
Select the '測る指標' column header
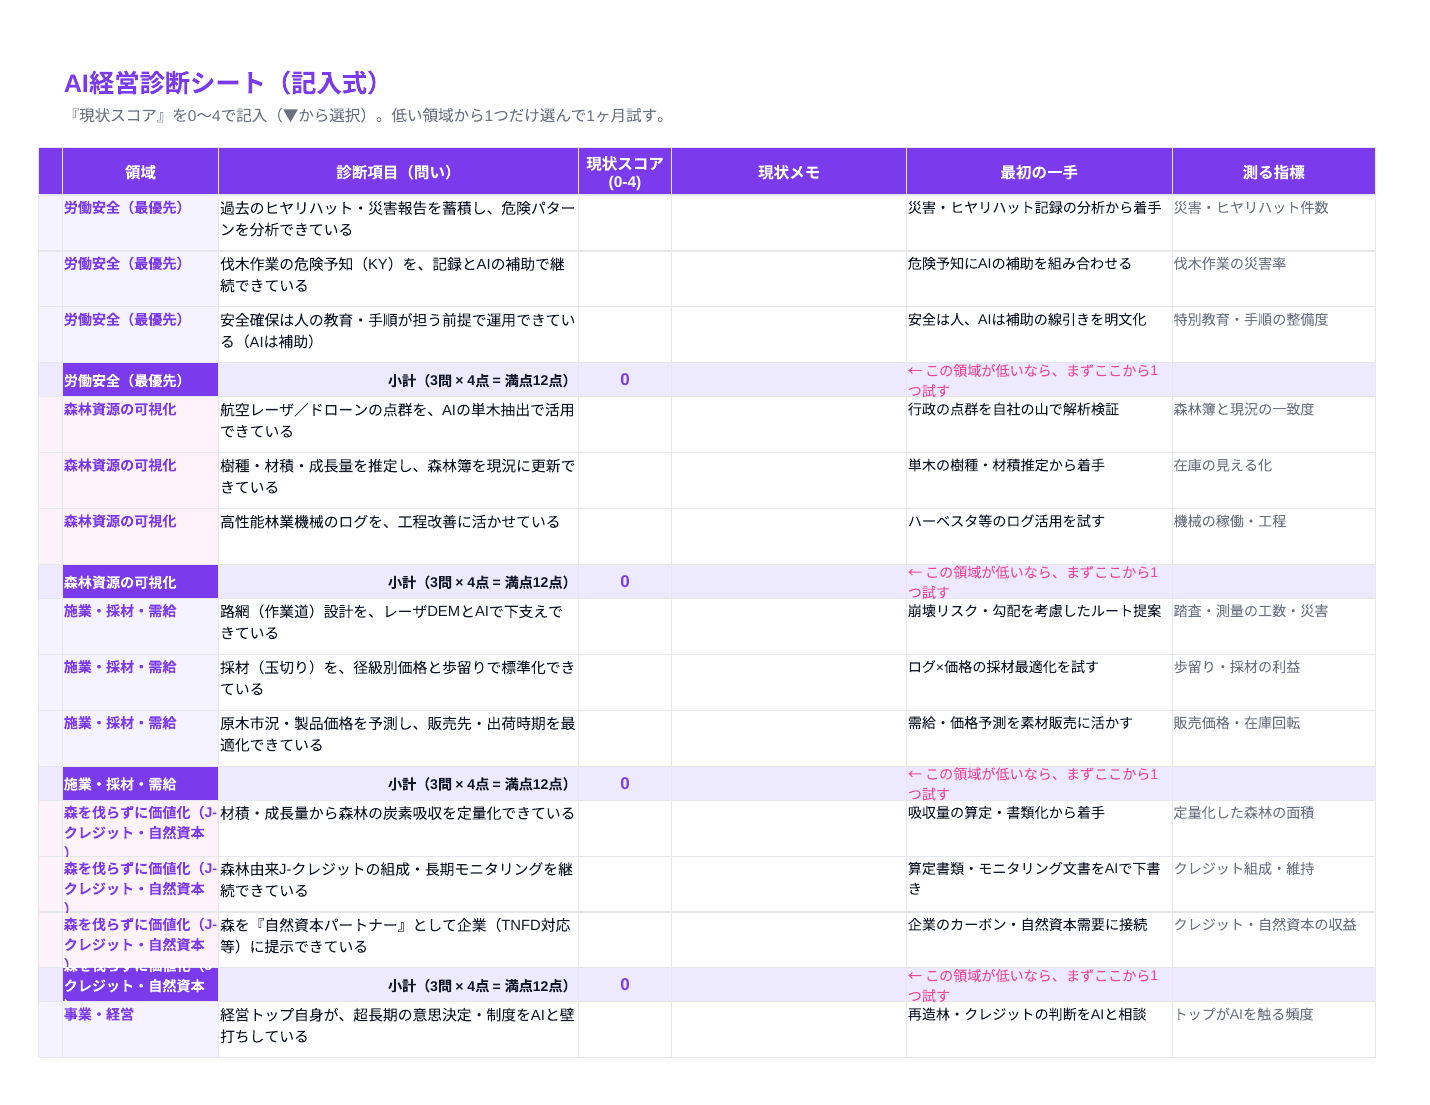(x=1273, y=172)
